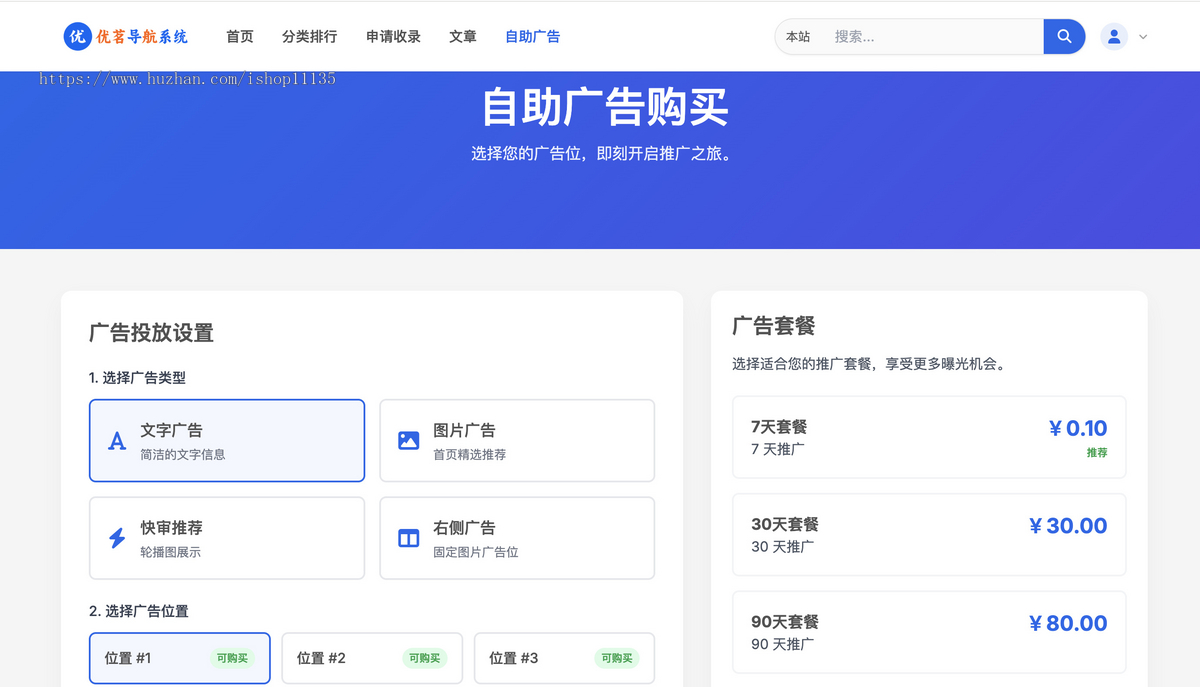Image resolution: width=1200 pixels, height=687 pixels.
Task: Click the 广告套餐 heading
Action: [774, 326]
